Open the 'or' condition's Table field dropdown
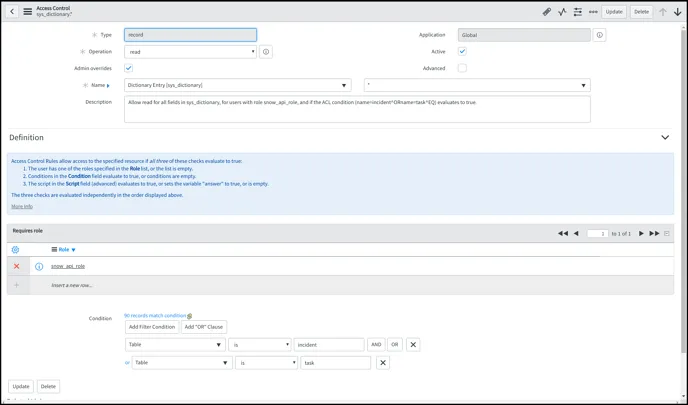 point(182,363)
